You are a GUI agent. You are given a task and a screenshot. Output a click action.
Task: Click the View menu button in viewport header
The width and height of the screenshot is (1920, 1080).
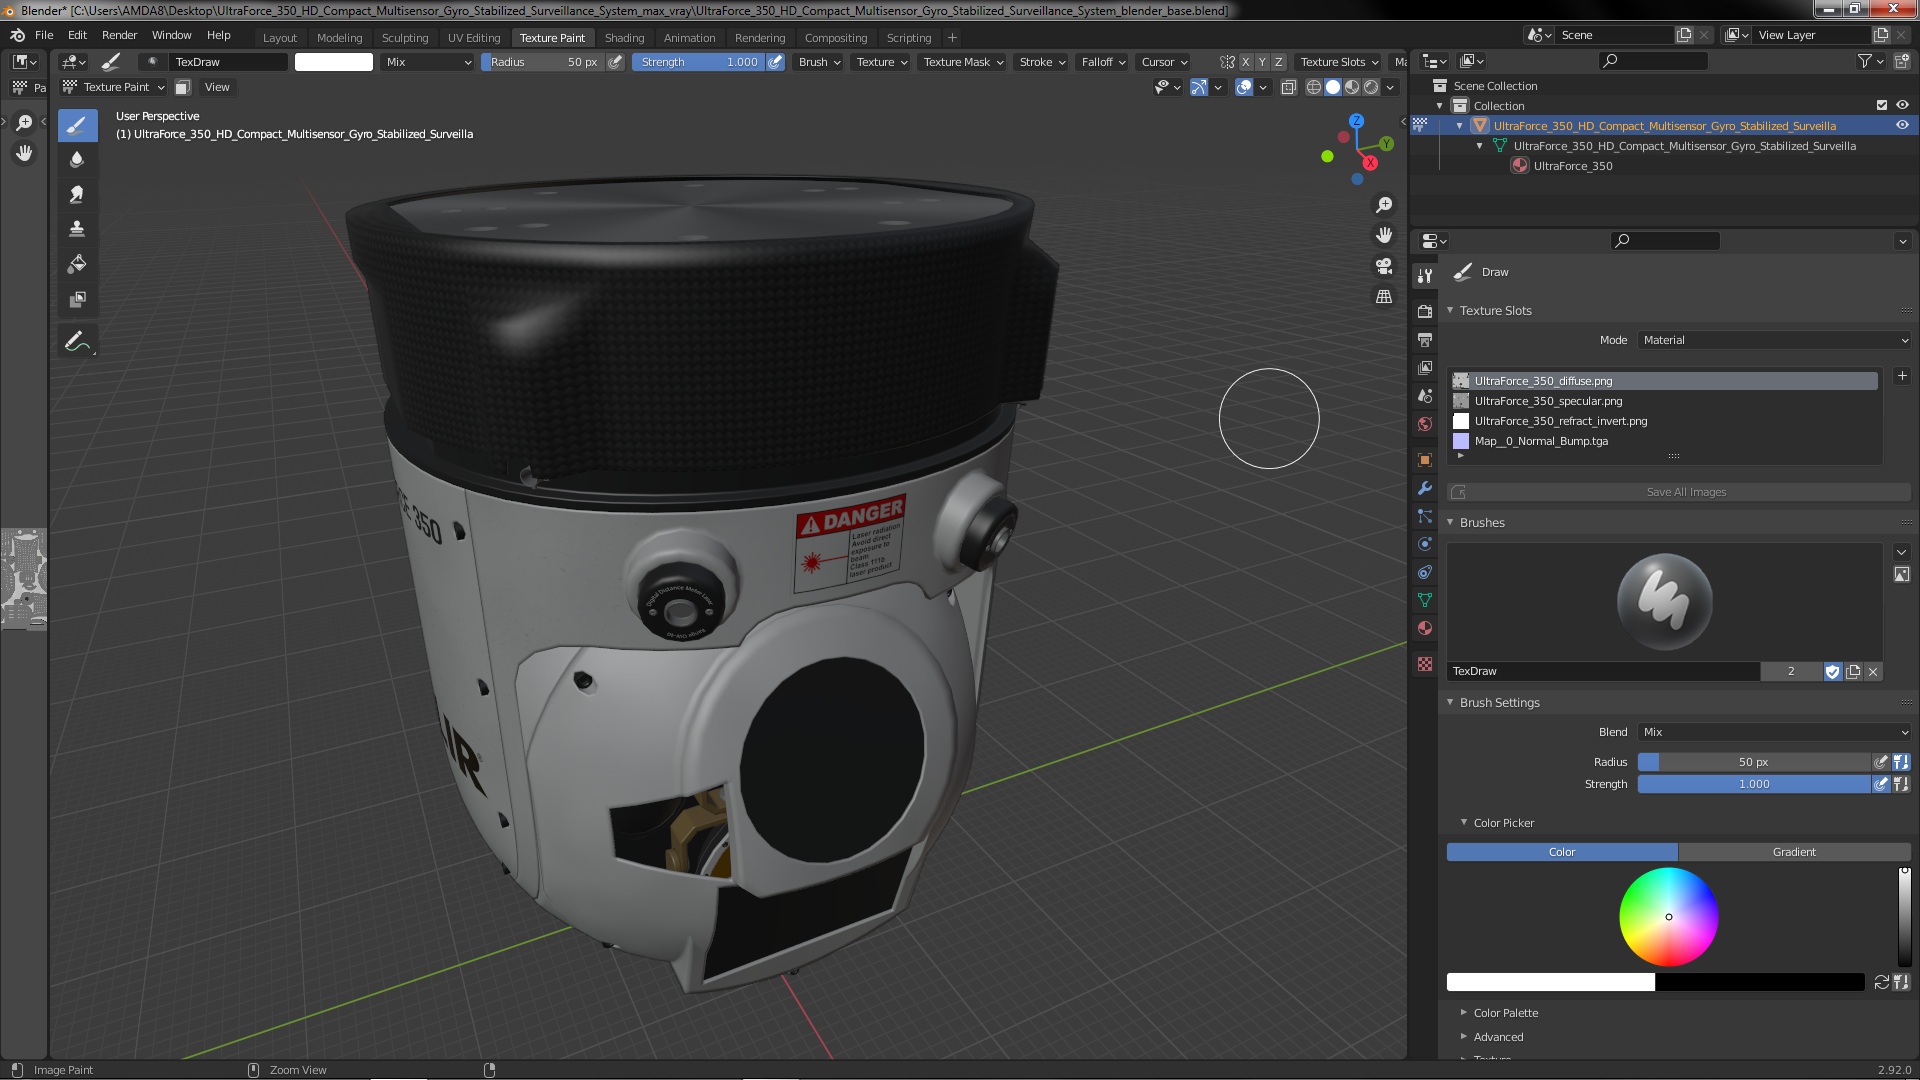217,87
